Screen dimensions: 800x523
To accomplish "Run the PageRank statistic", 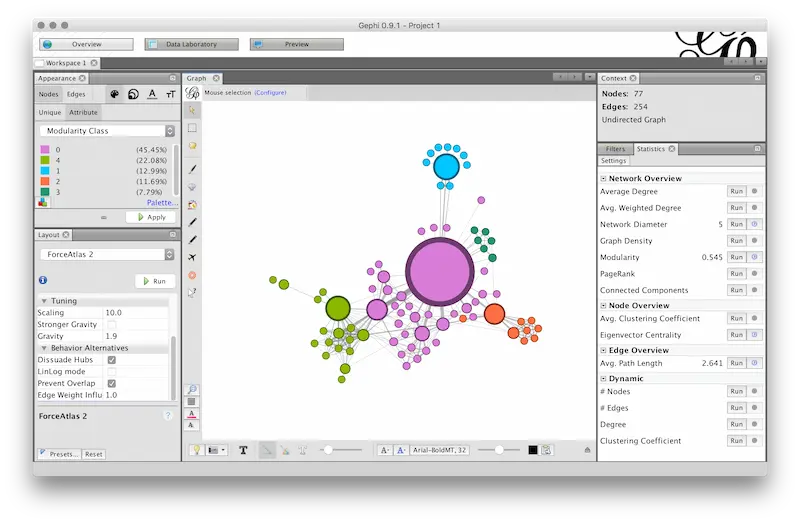I will (x=736, y=273).
